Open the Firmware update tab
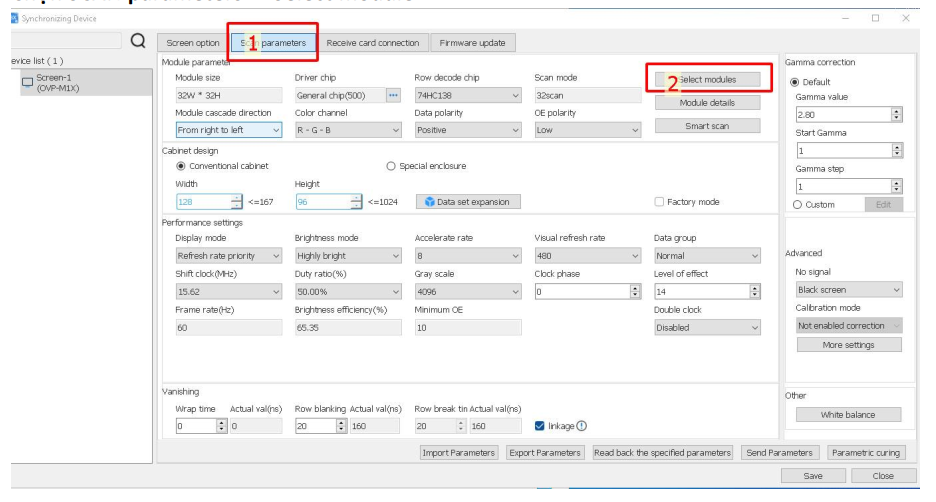 (x=471, y=43)
